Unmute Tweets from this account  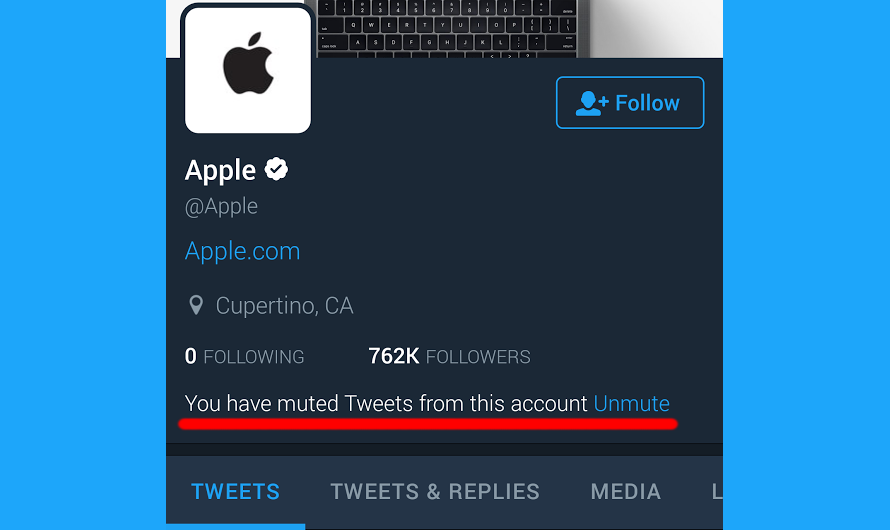(631, 403)
